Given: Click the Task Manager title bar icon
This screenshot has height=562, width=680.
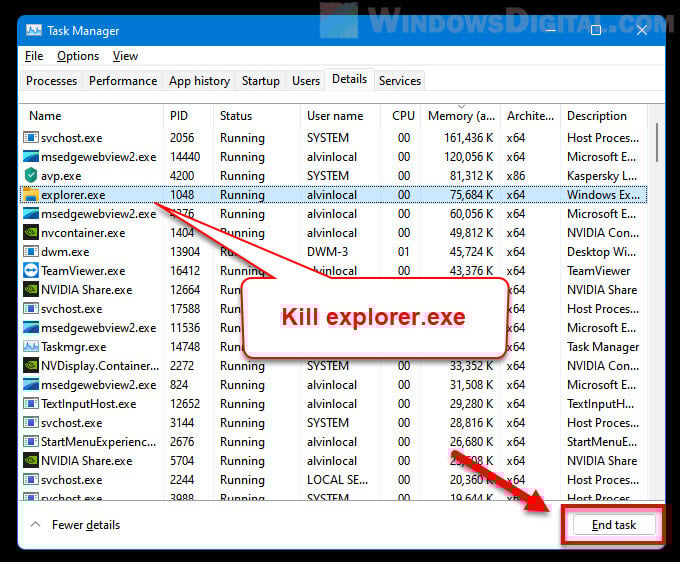Looking at the screenshot, I should (33, 30).
